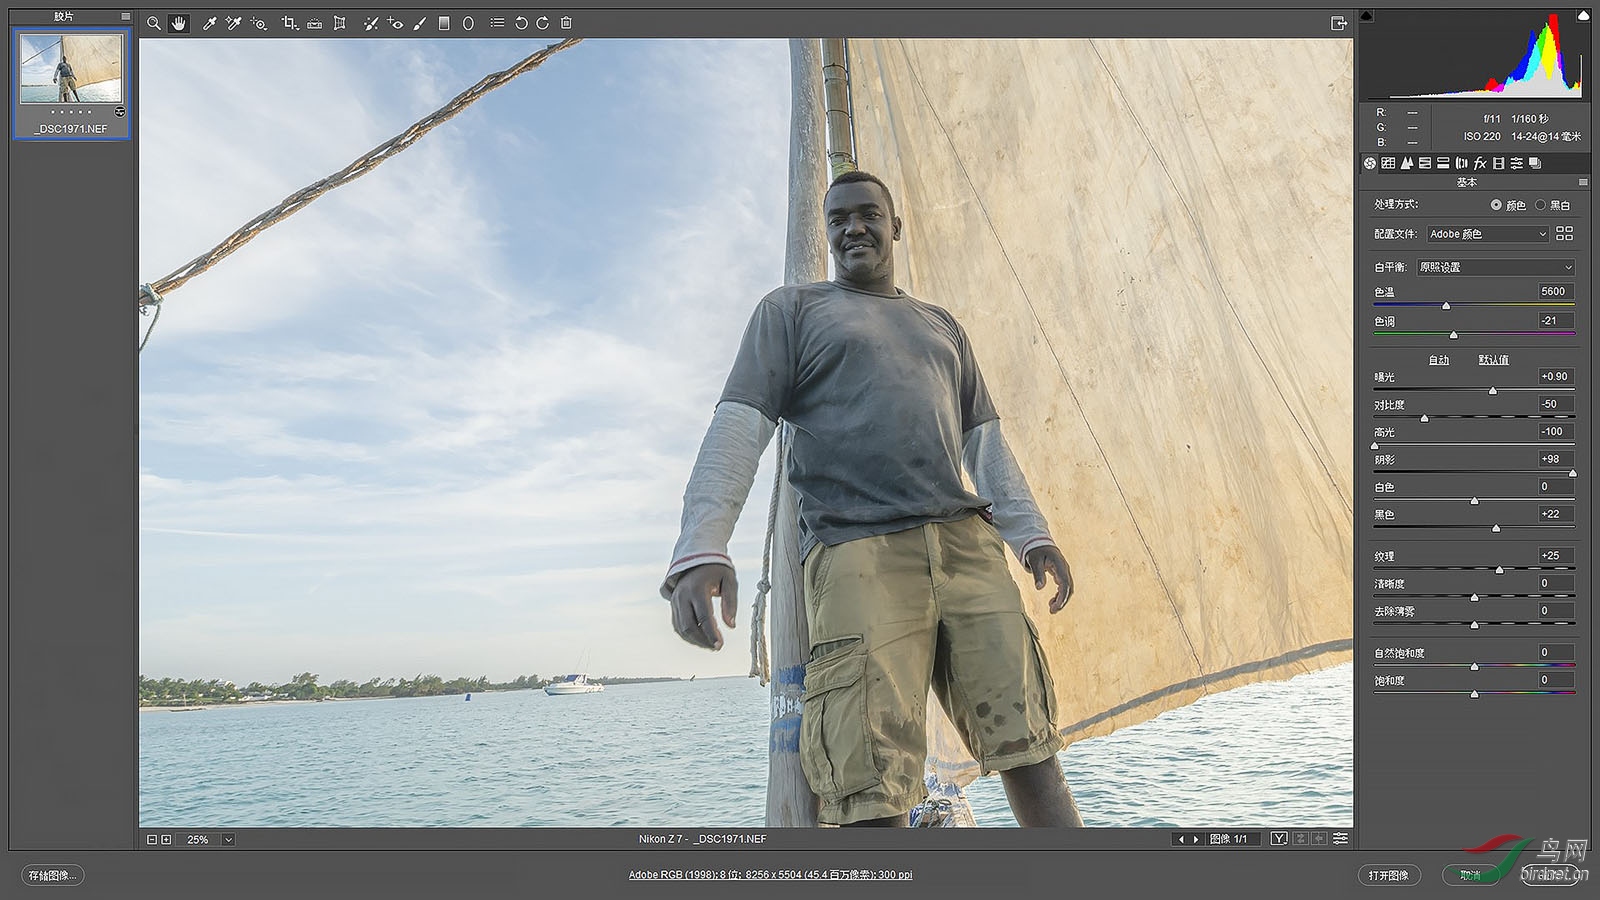Click the workflow options link Adobe RGB (1998)
1600x900 pixels.
770,875
